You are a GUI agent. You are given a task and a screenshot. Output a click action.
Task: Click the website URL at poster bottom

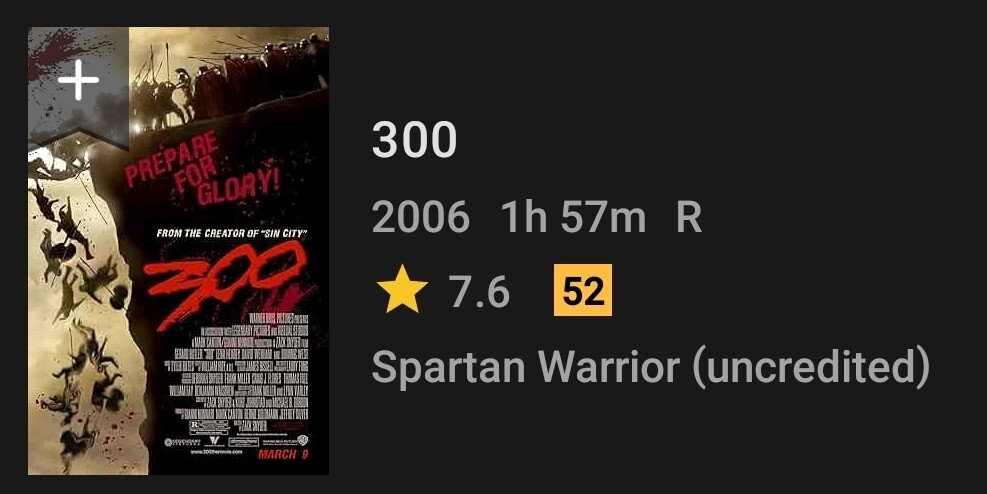[217, 452]
